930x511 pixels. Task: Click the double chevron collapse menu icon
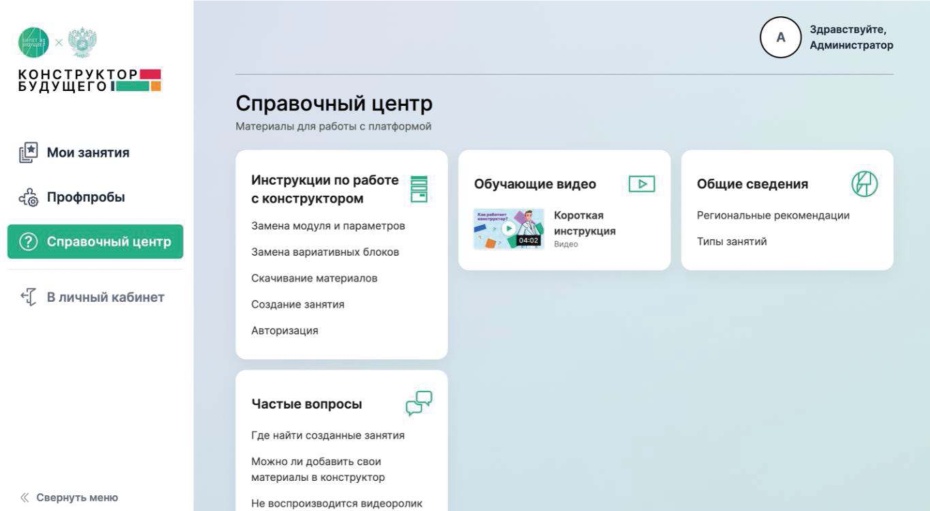point(24,497)
